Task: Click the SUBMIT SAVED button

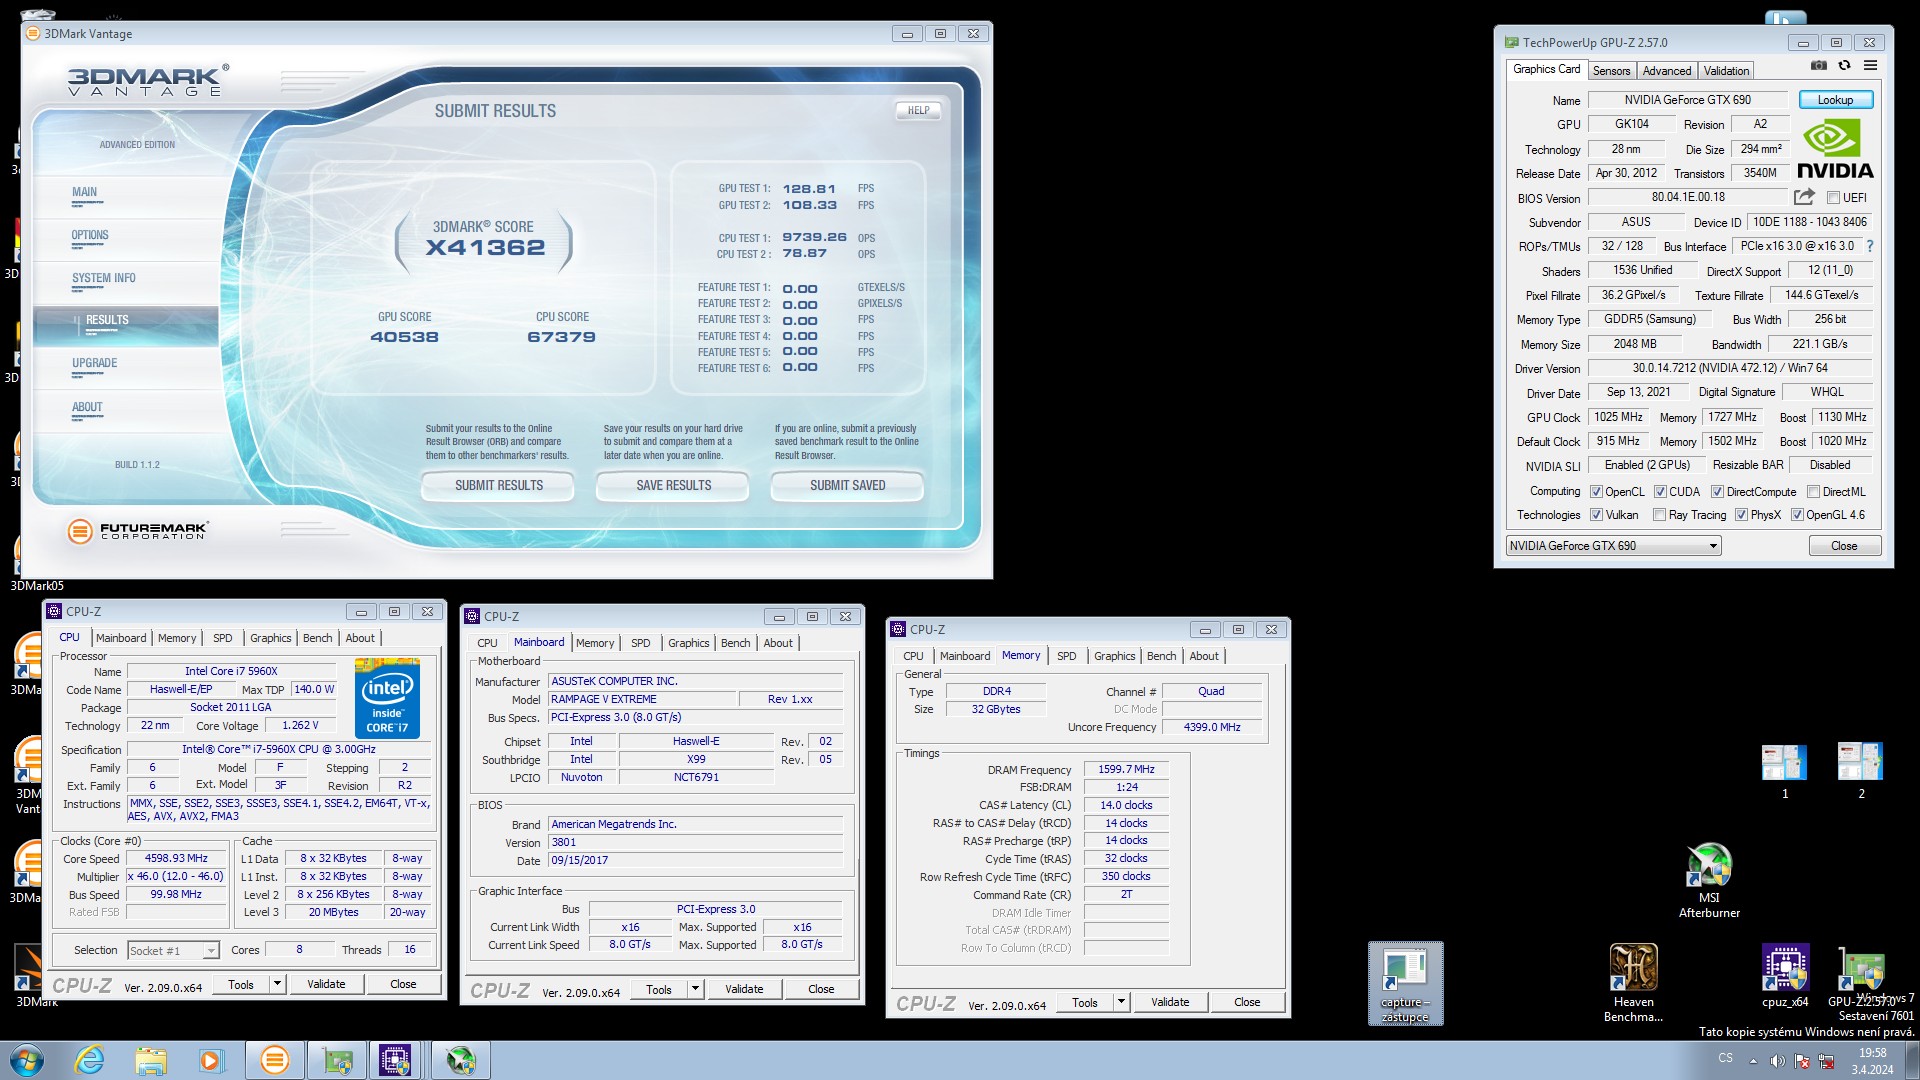Action: (x=847, y=486)
